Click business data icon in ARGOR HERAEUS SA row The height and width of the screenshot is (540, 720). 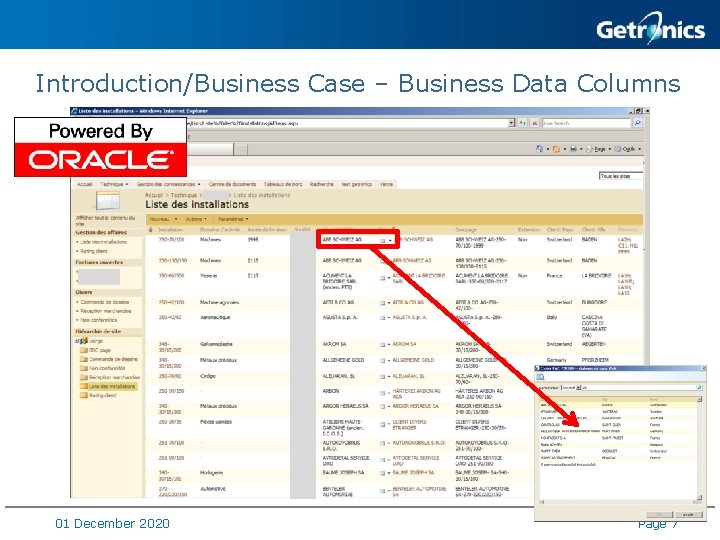coord(382,407)
